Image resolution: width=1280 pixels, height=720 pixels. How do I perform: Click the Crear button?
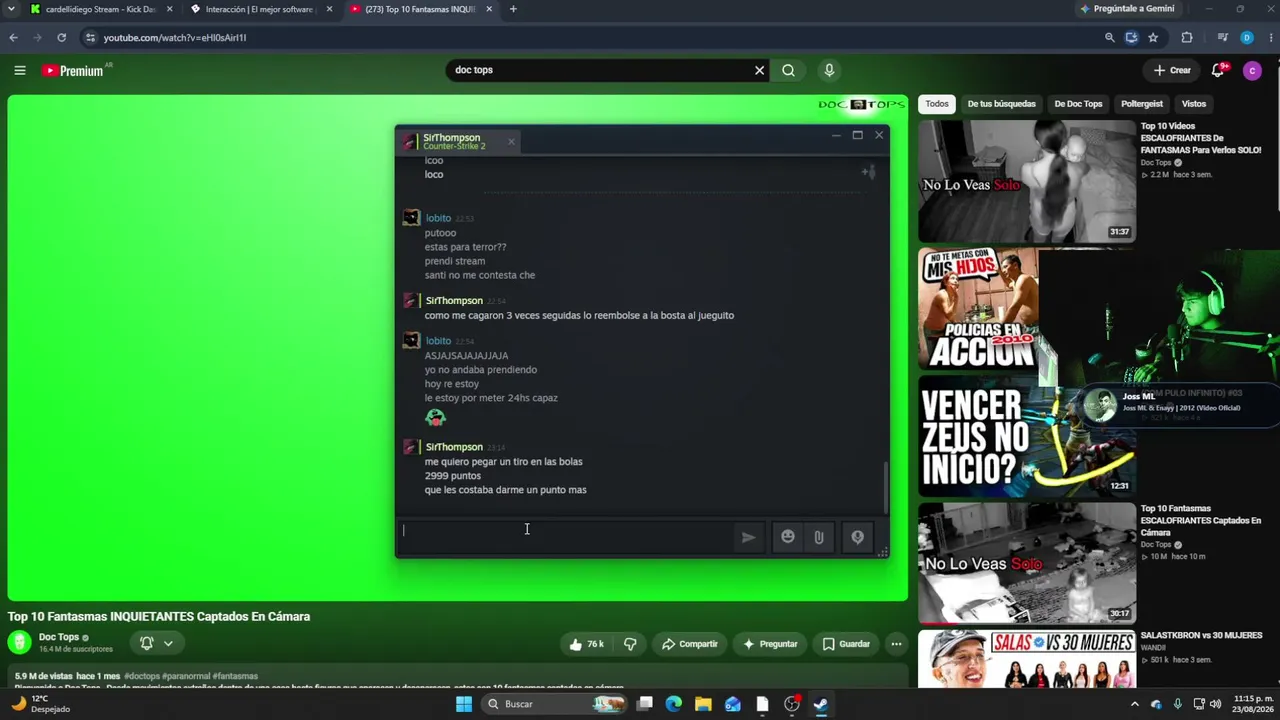pos(1172,70)
